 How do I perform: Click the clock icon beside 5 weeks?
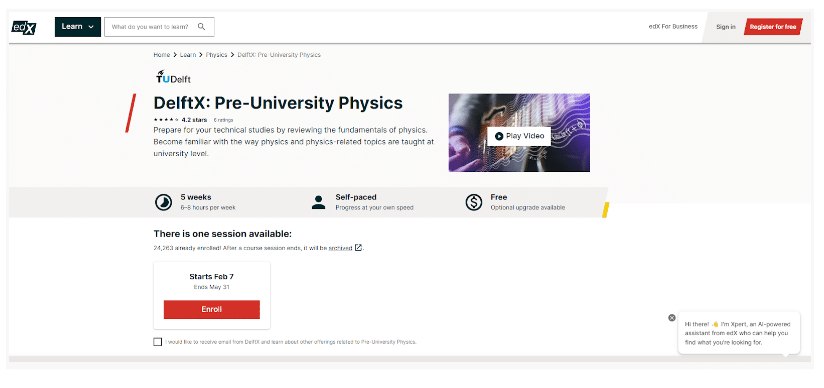coord(163,202)
